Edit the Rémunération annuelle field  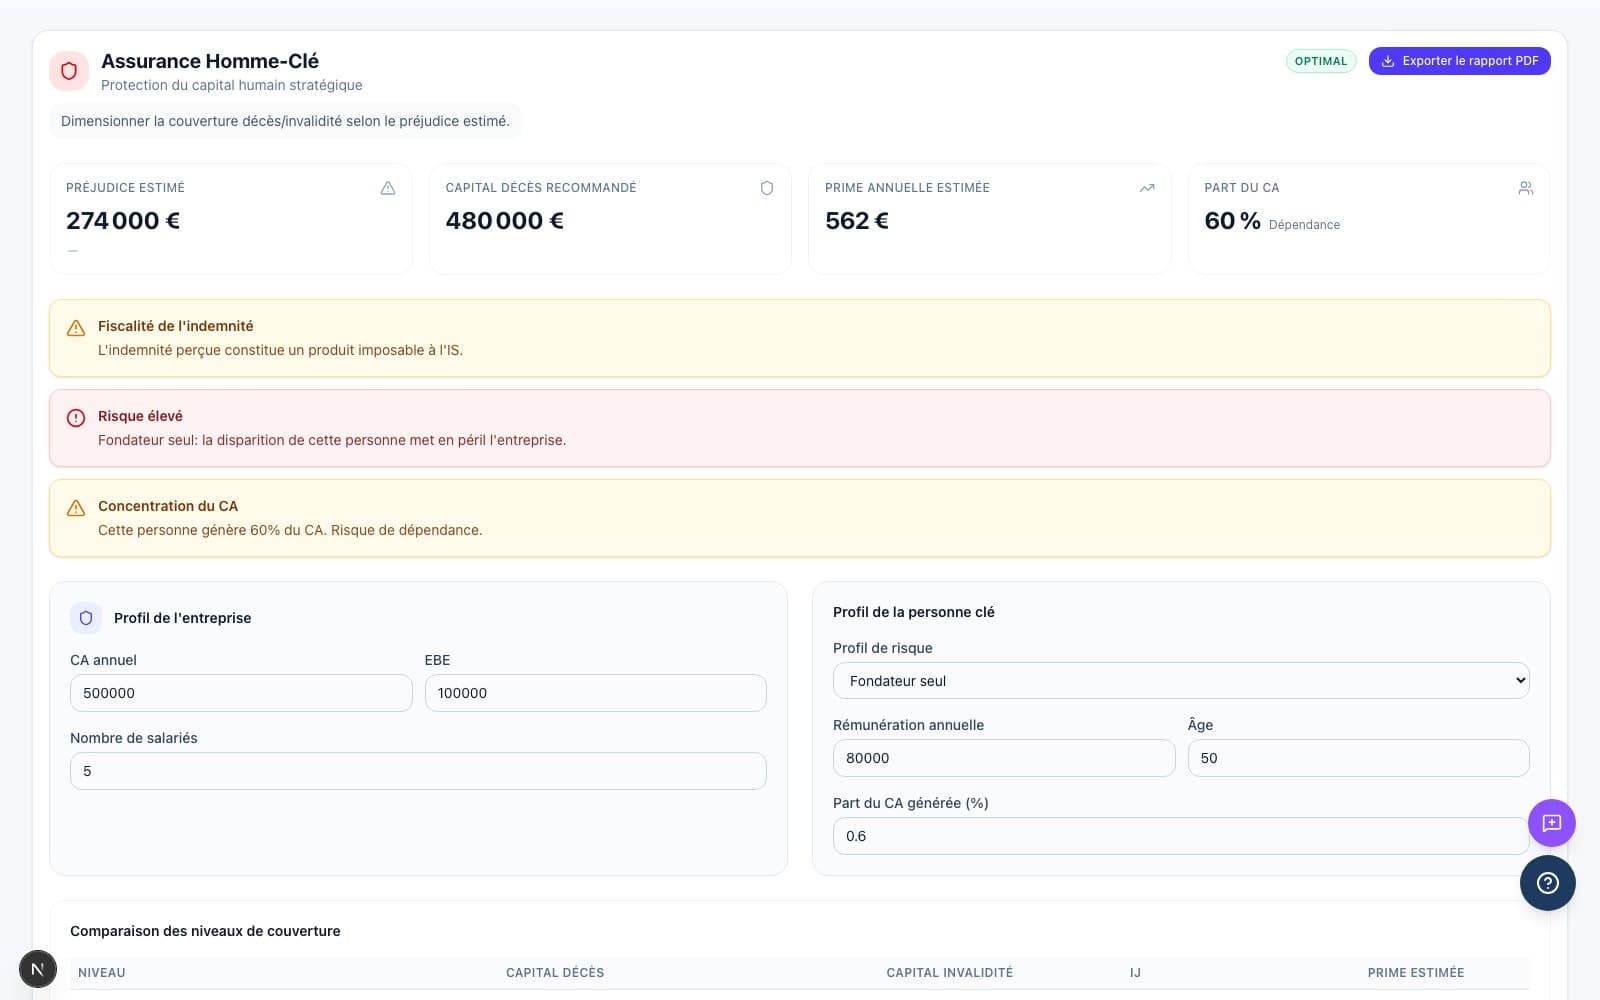[x=1003, y=758]
